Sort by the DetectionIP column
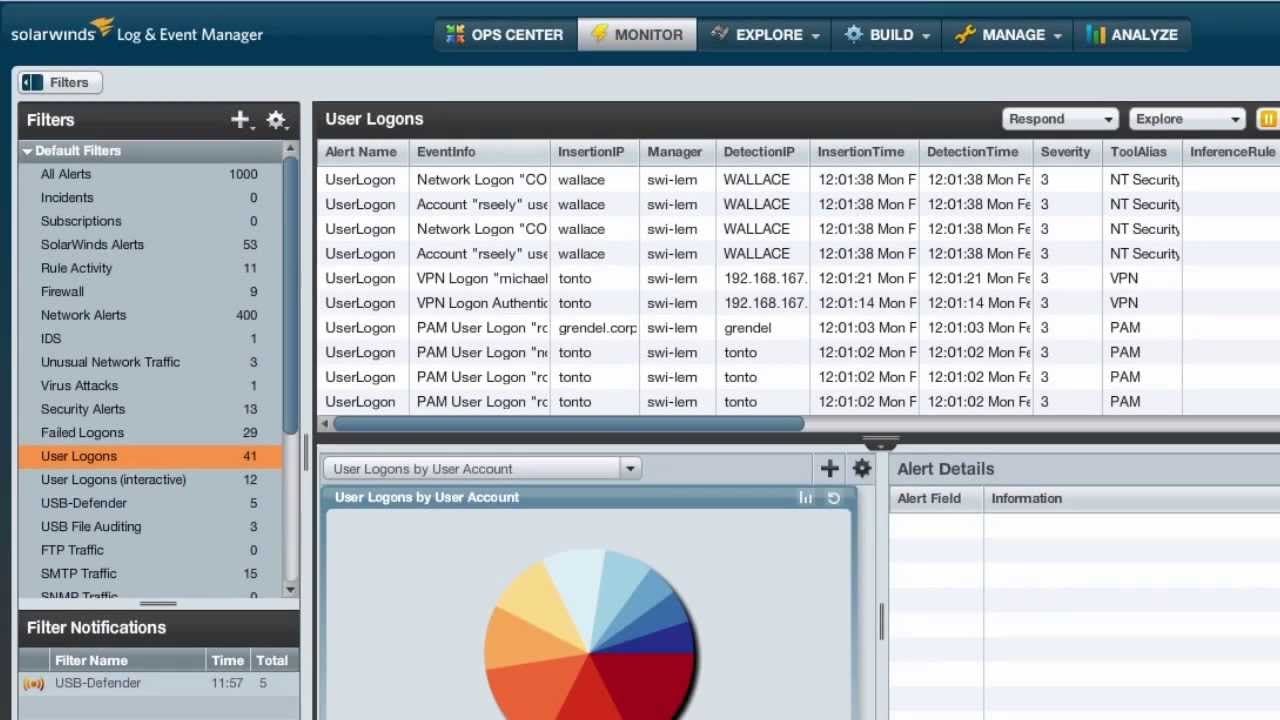1280x720 pixels. (763, 152)
